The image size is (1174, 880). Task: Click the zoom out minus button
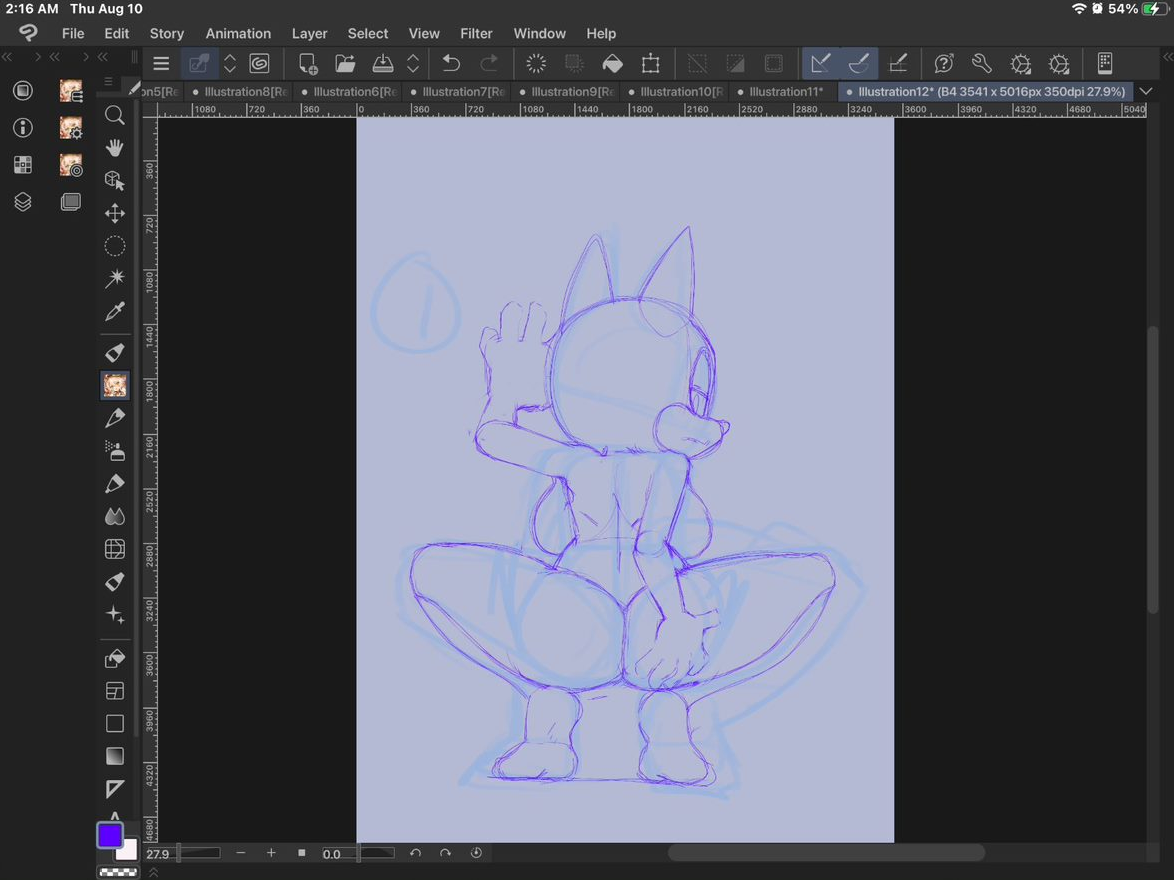pos(241,853)
